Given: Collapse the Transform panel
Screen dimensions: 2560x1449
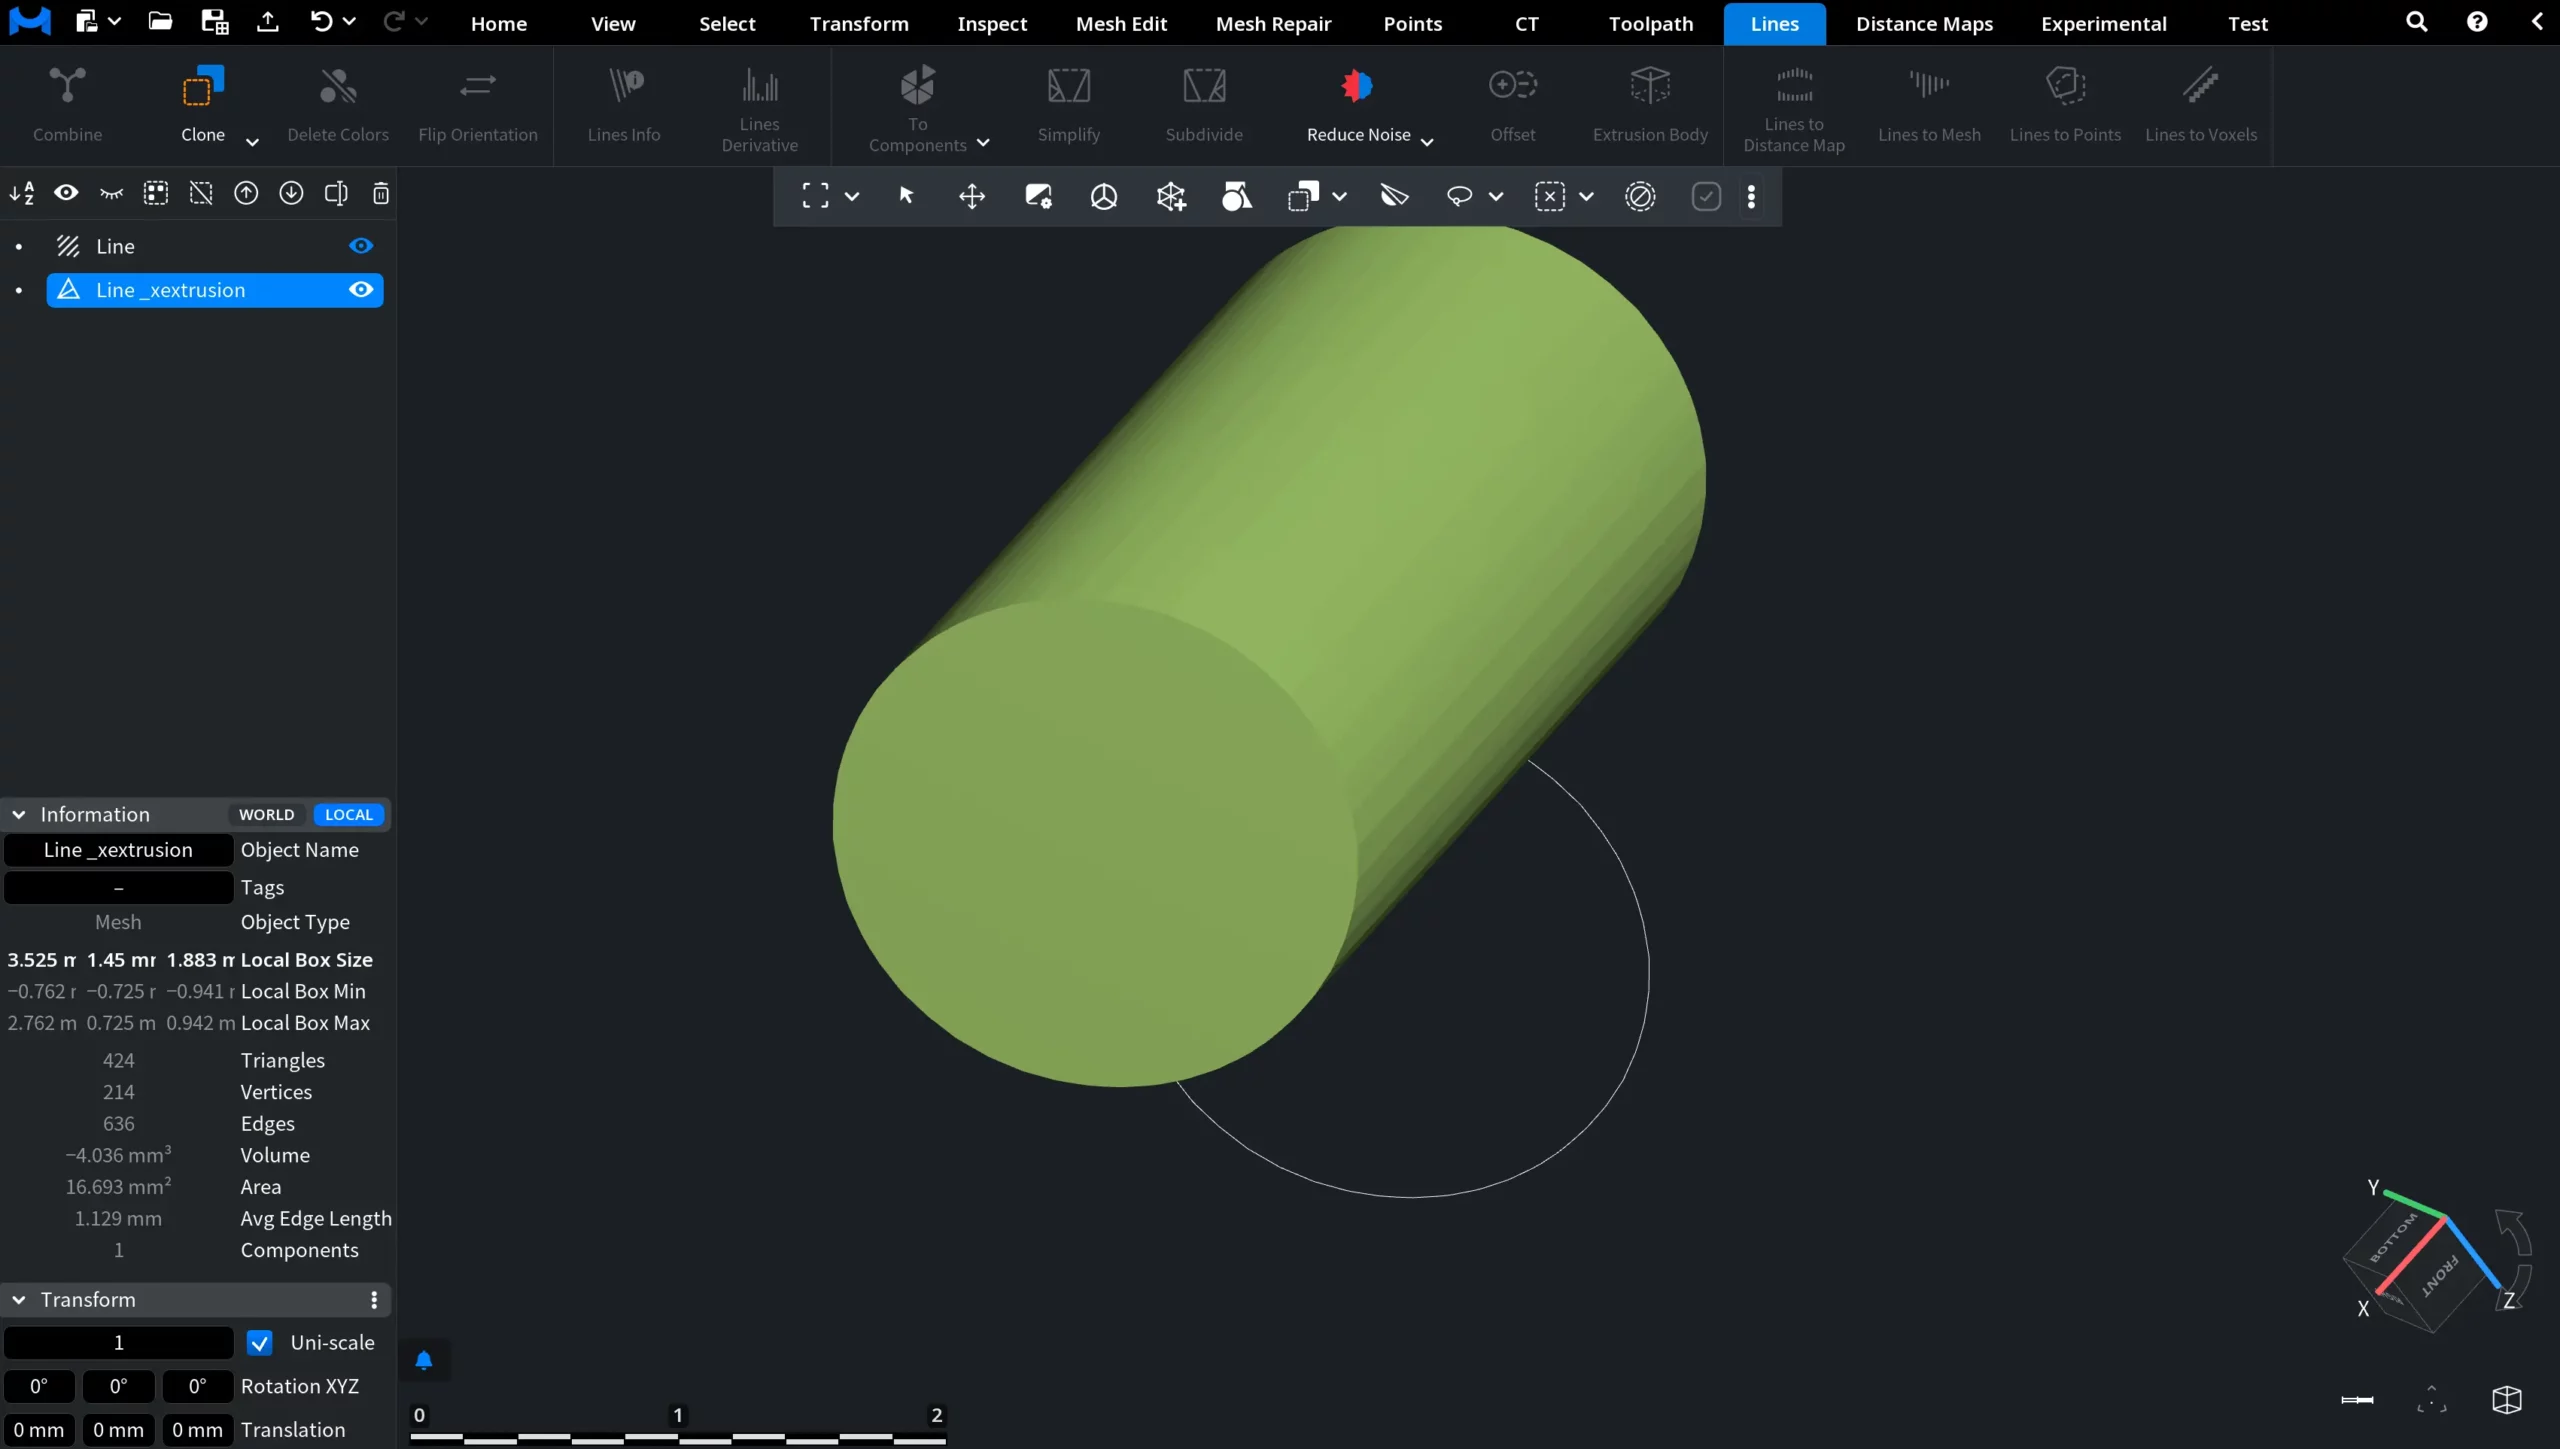Looking at the screenshot, I should 19,1300.
